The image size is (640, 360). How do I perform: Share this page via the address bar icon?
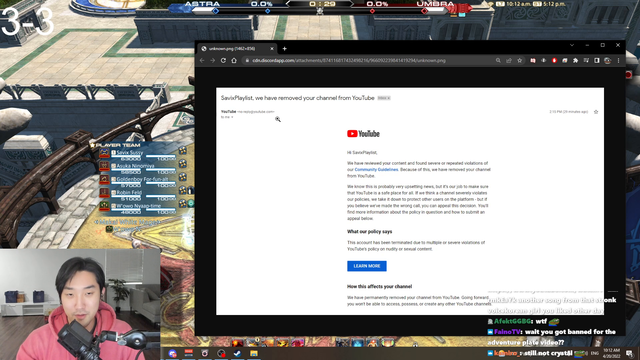click(509, 60)
